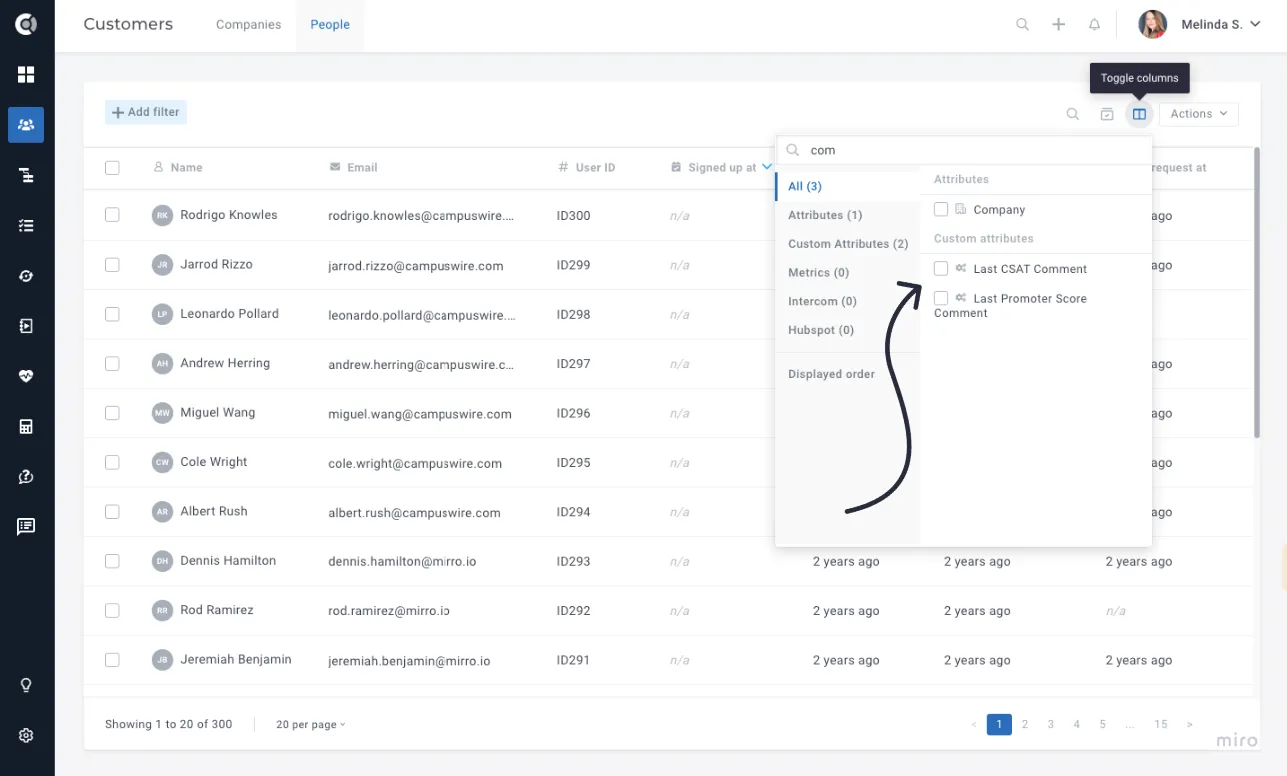Screen dimensions: 1287x776
Task: Sort by the Signed up at column
Action: click(x=721, y=167)
